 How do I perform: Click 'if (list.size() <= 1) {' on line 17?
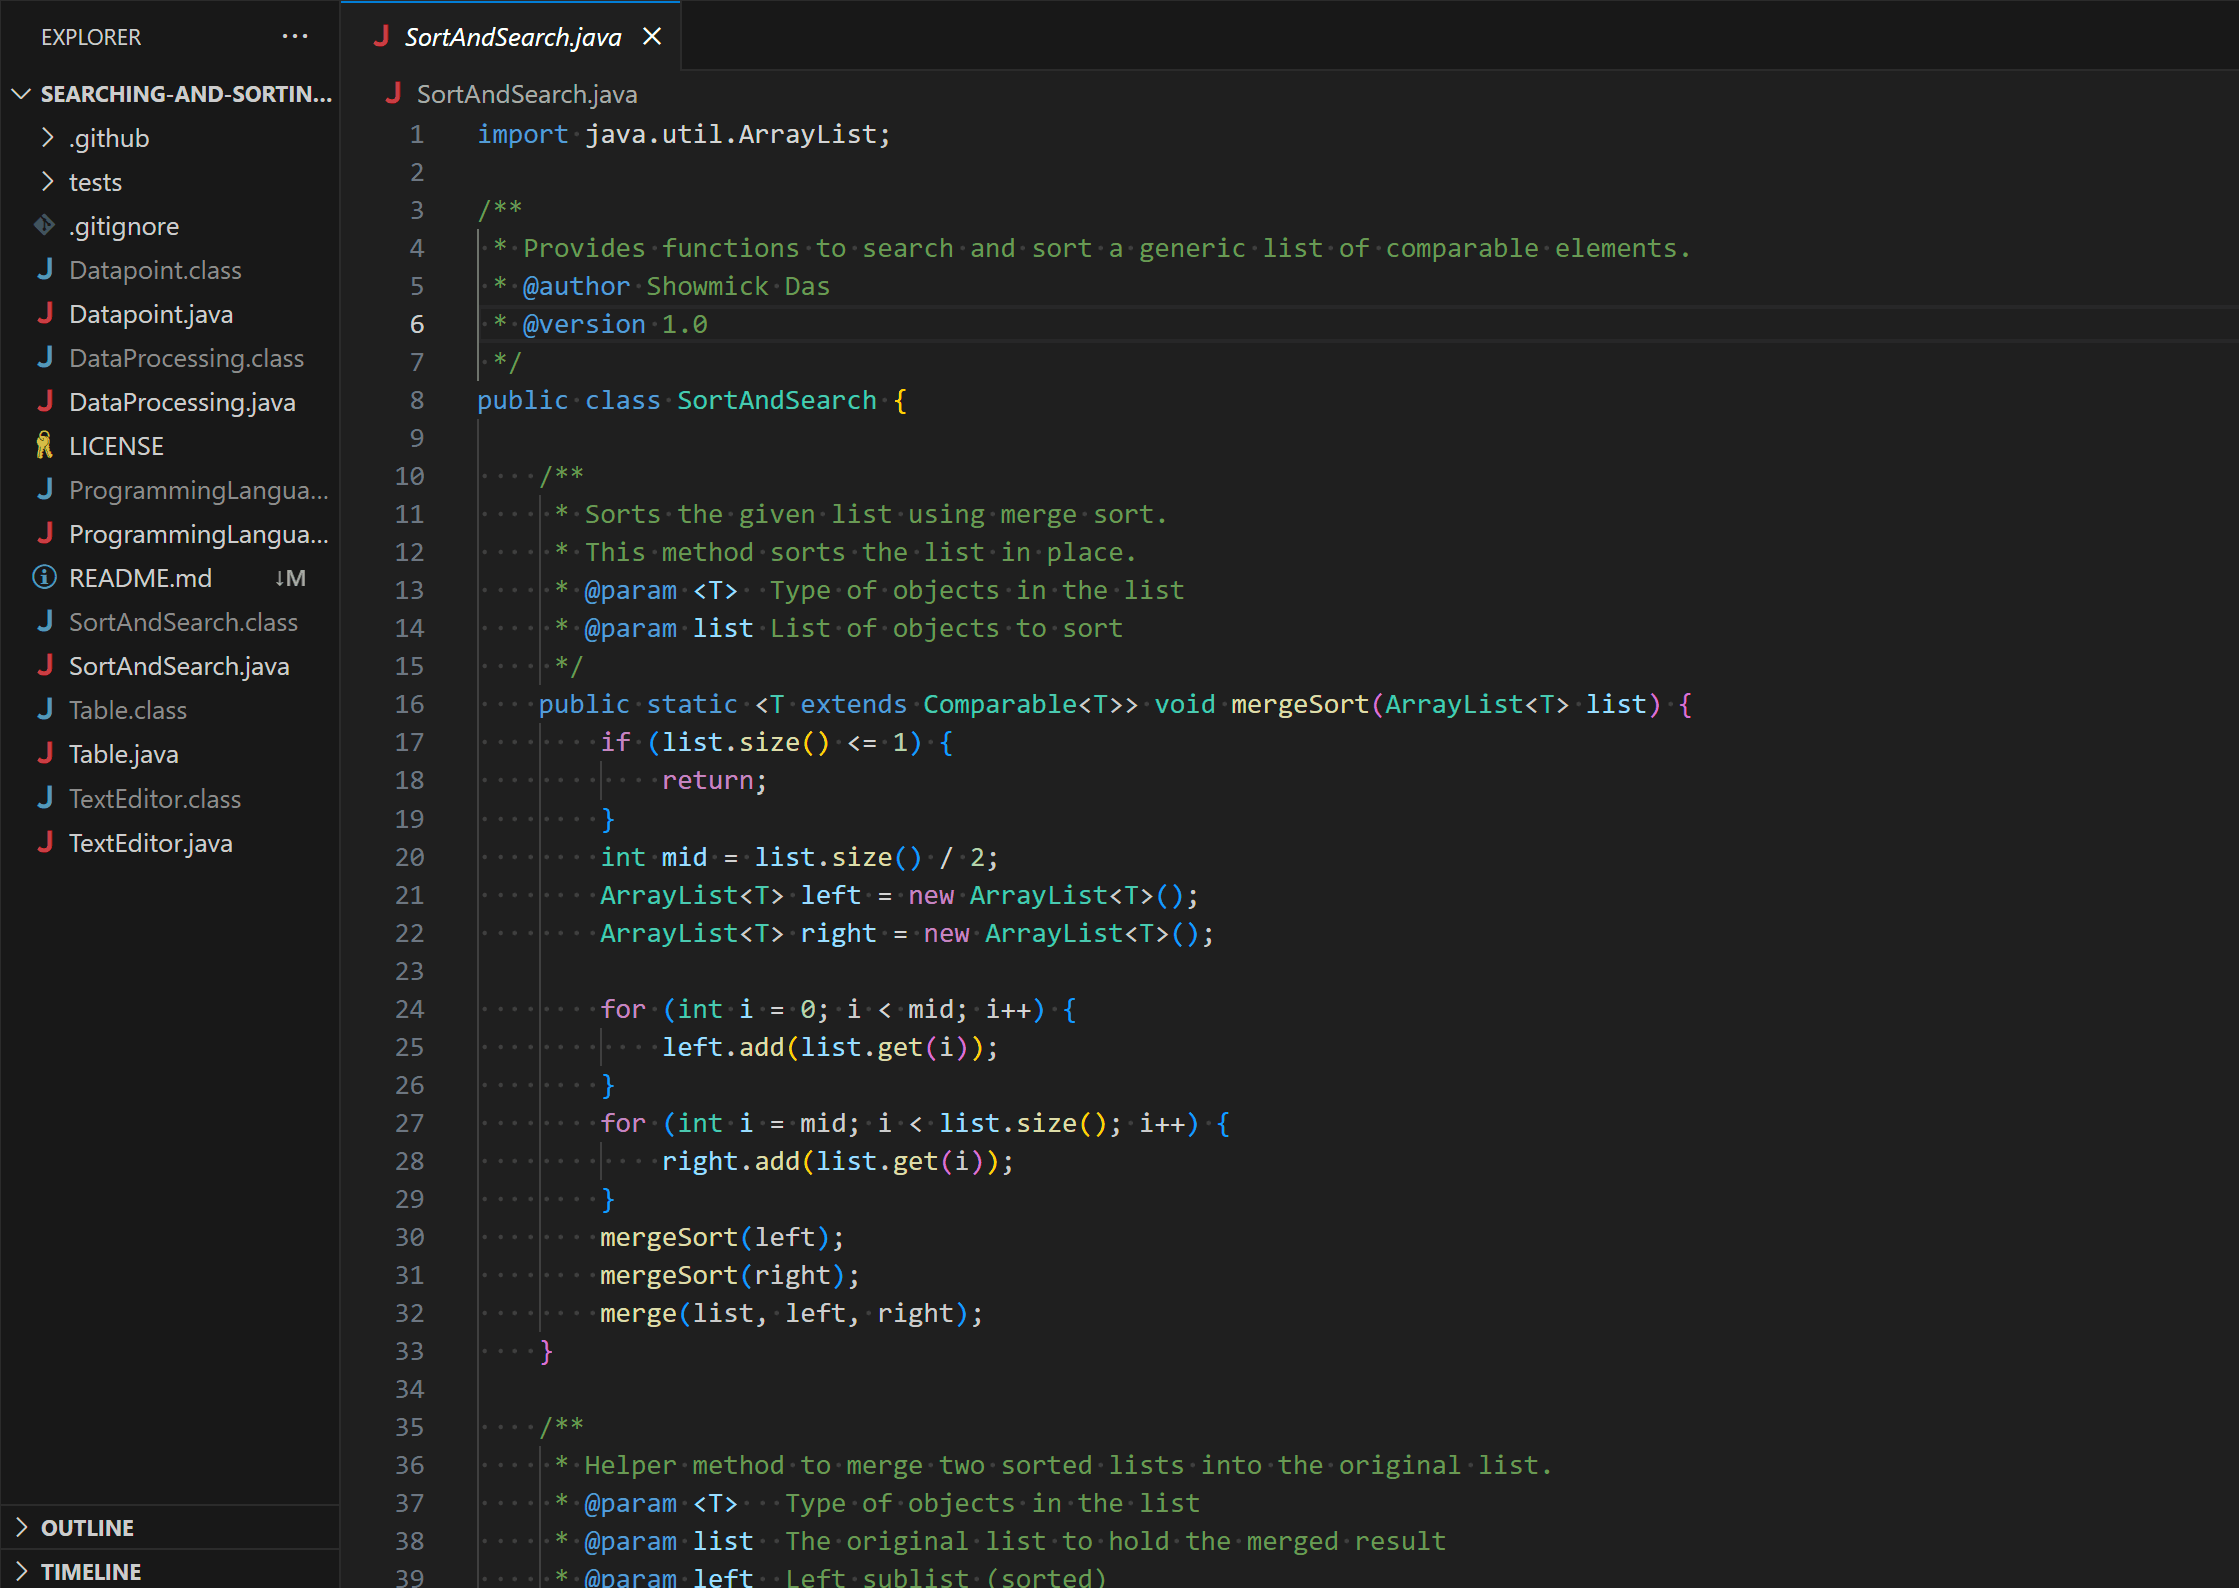776,742
